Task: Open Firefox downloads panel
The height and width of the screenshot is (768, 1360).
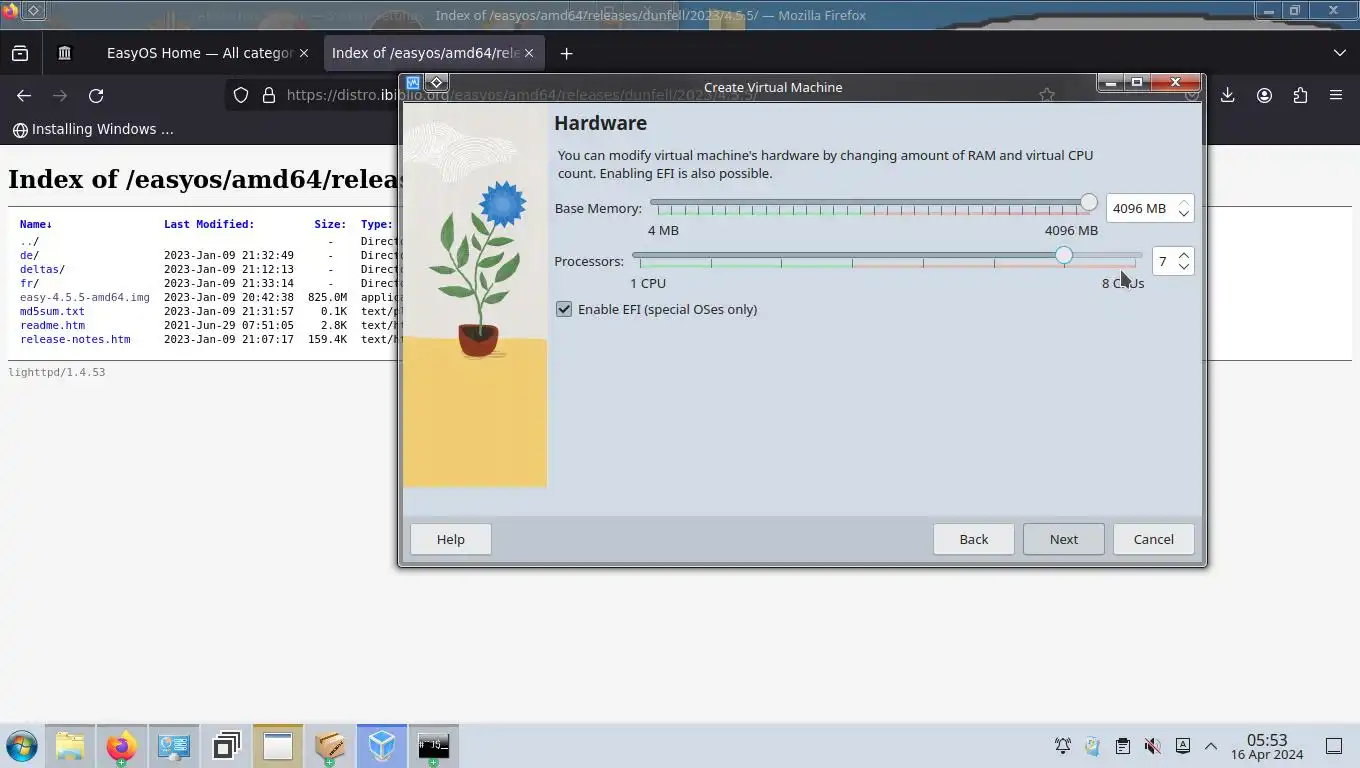Action: point(1228,95)
